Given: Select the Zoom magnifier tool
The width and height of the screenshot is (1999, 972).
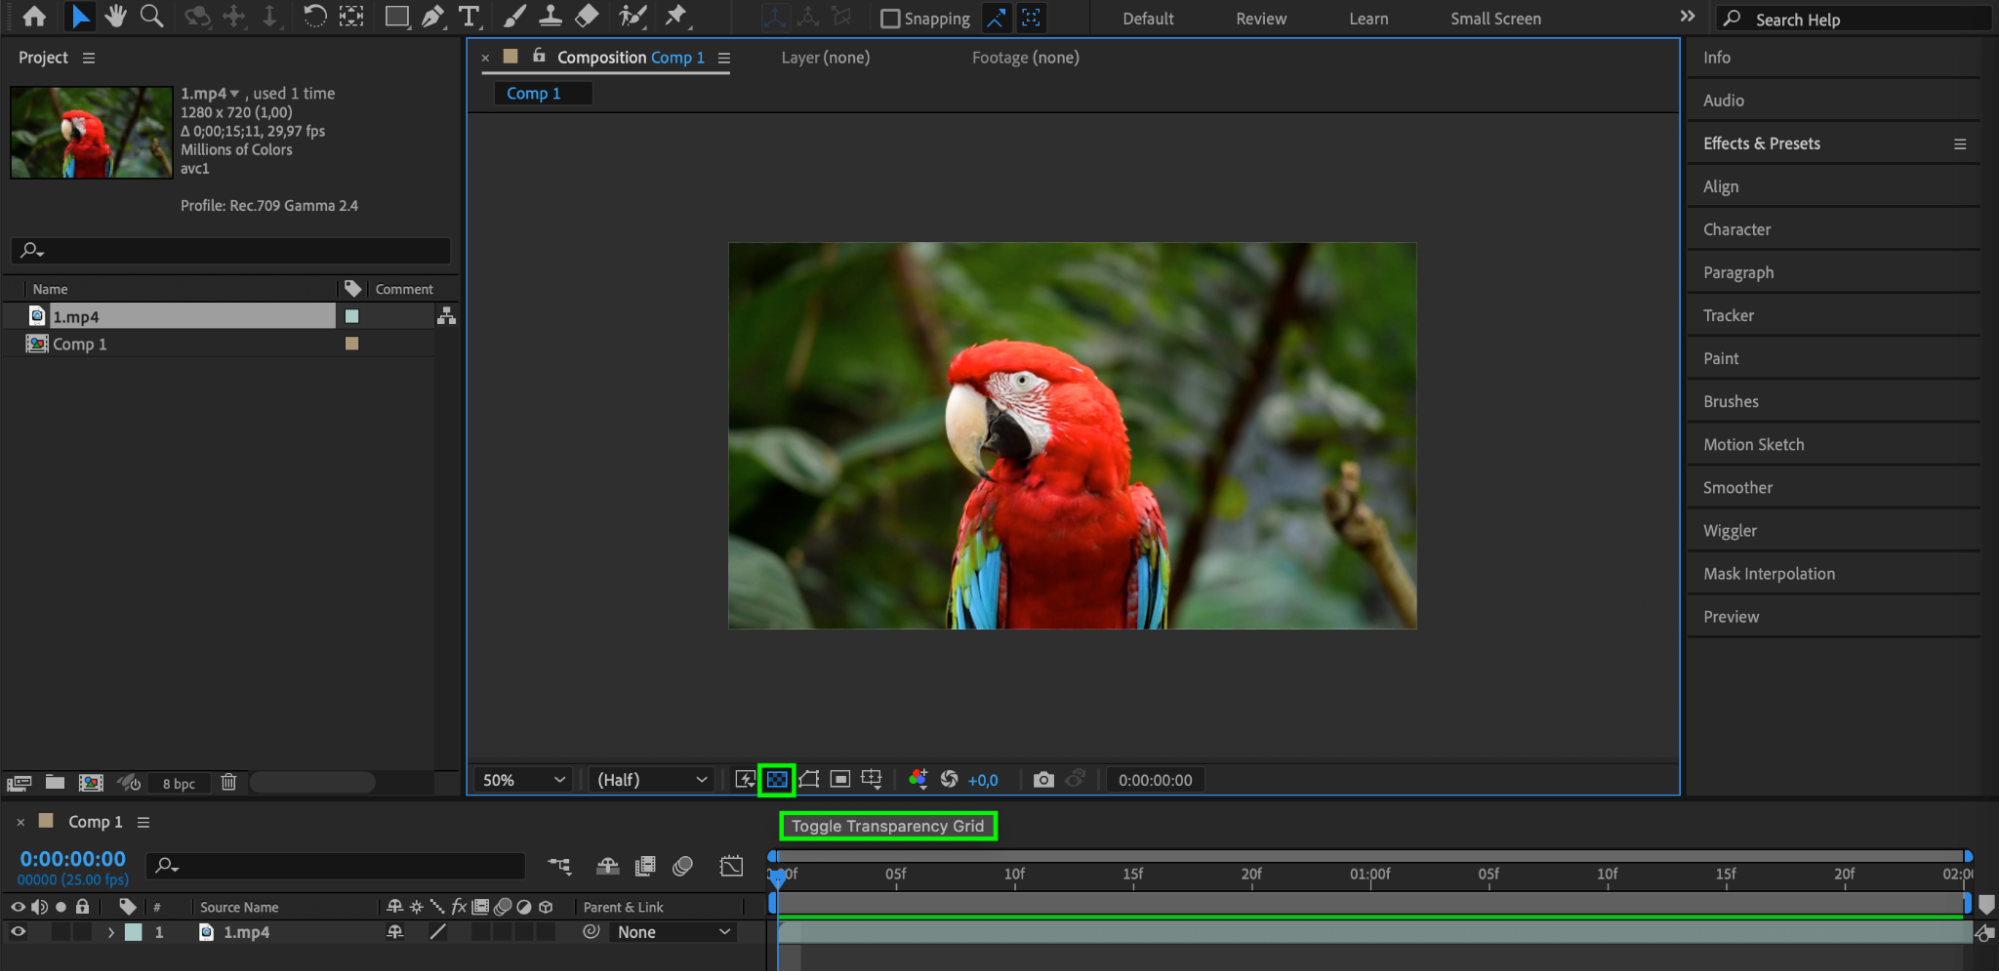Looking at the screenshot, I should 152,16.
